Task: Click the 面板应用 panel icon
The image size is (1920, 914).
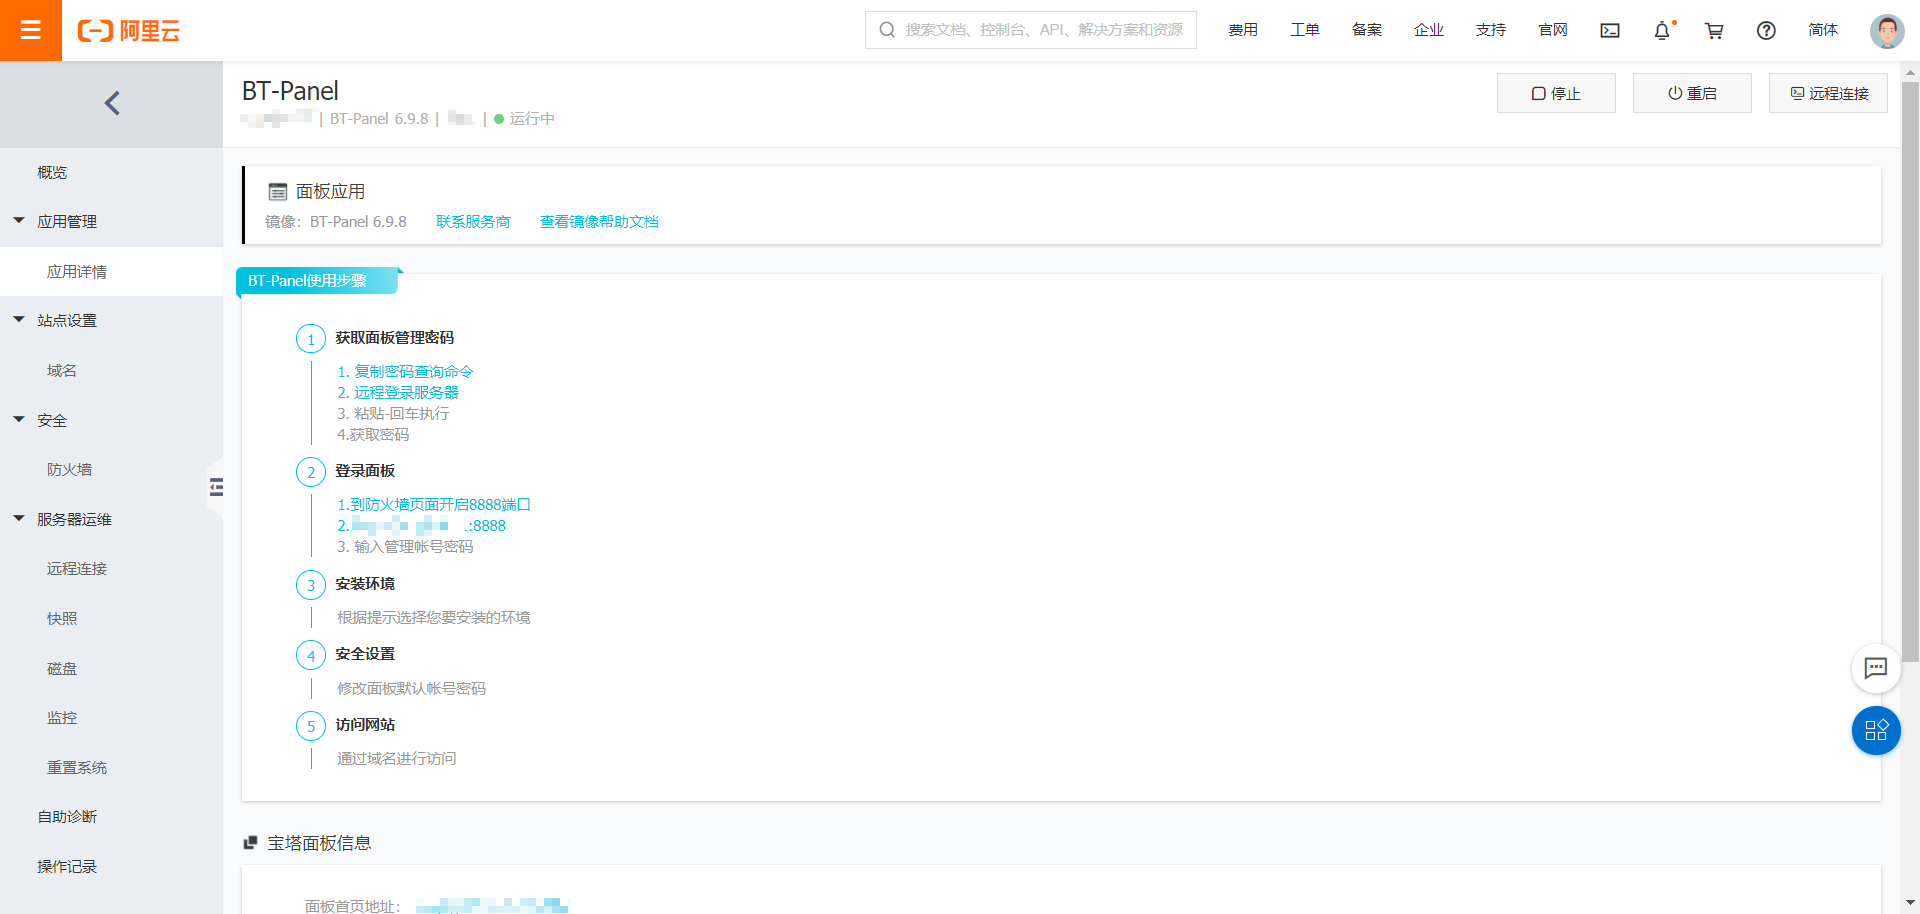Action: tap(278, 192)
